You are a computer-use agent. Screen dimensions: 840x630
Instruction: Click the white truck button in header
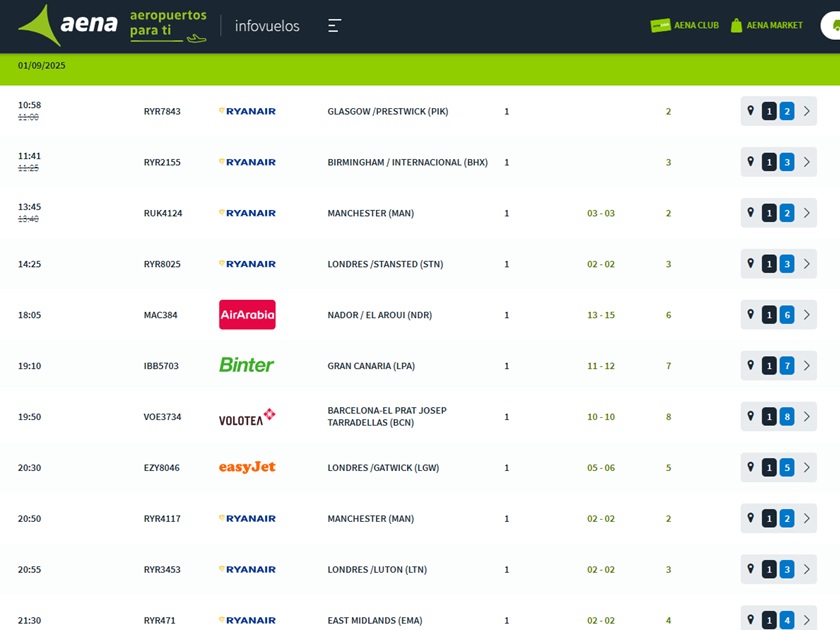831,26
